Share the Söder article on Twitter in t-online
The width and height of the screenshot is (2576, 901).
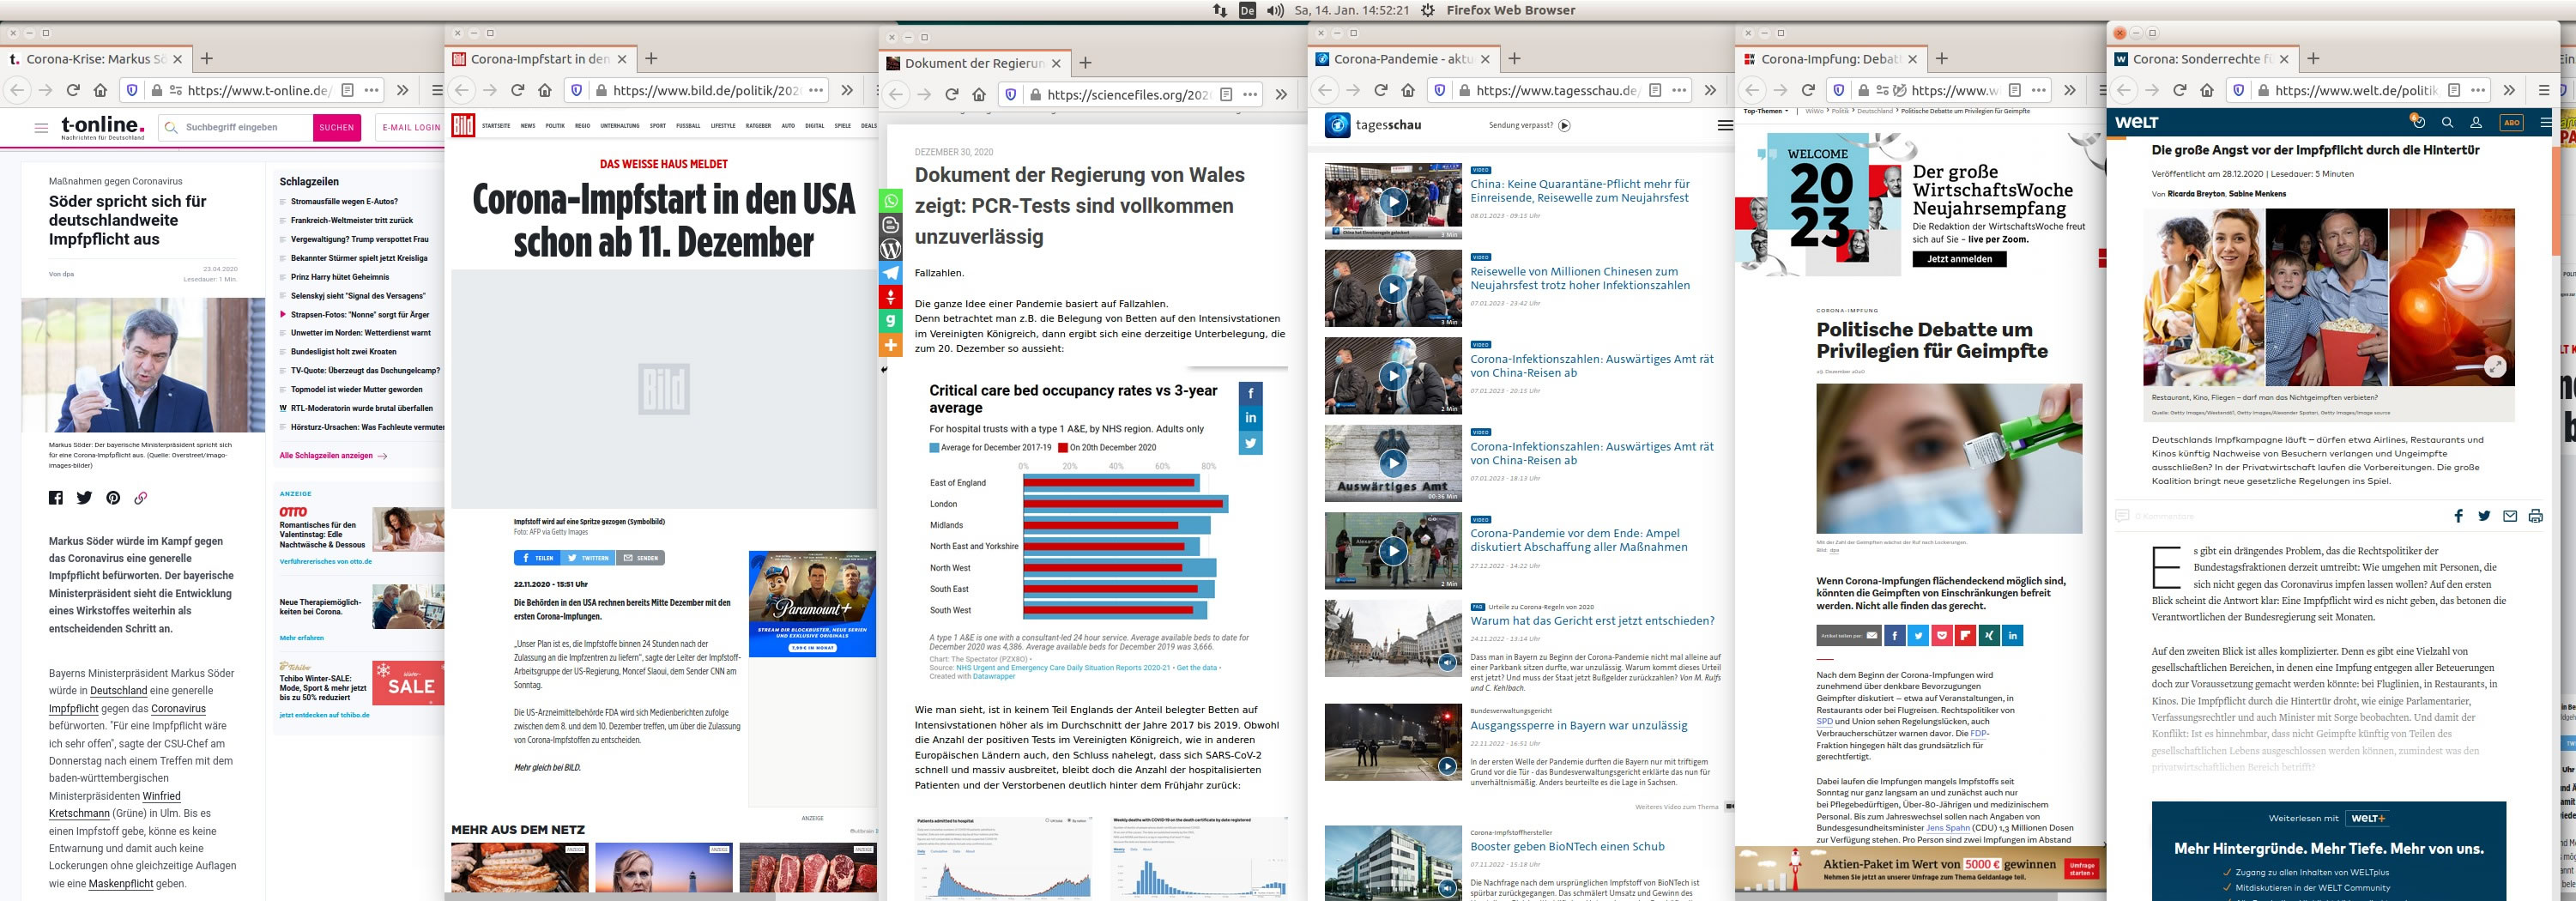(84, 498)
